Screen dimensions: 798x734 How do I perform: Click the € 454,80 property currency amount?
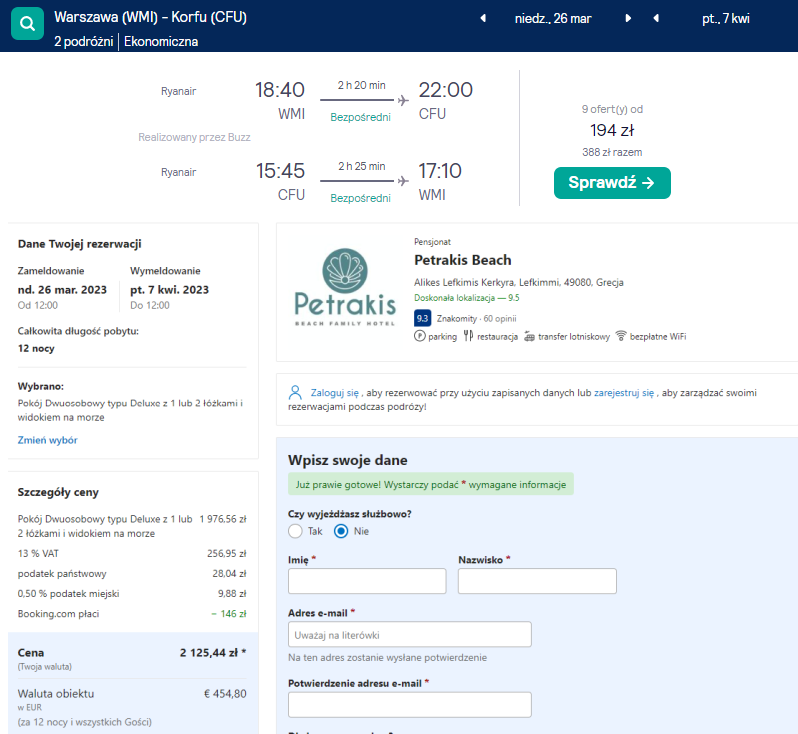point(225,694)
